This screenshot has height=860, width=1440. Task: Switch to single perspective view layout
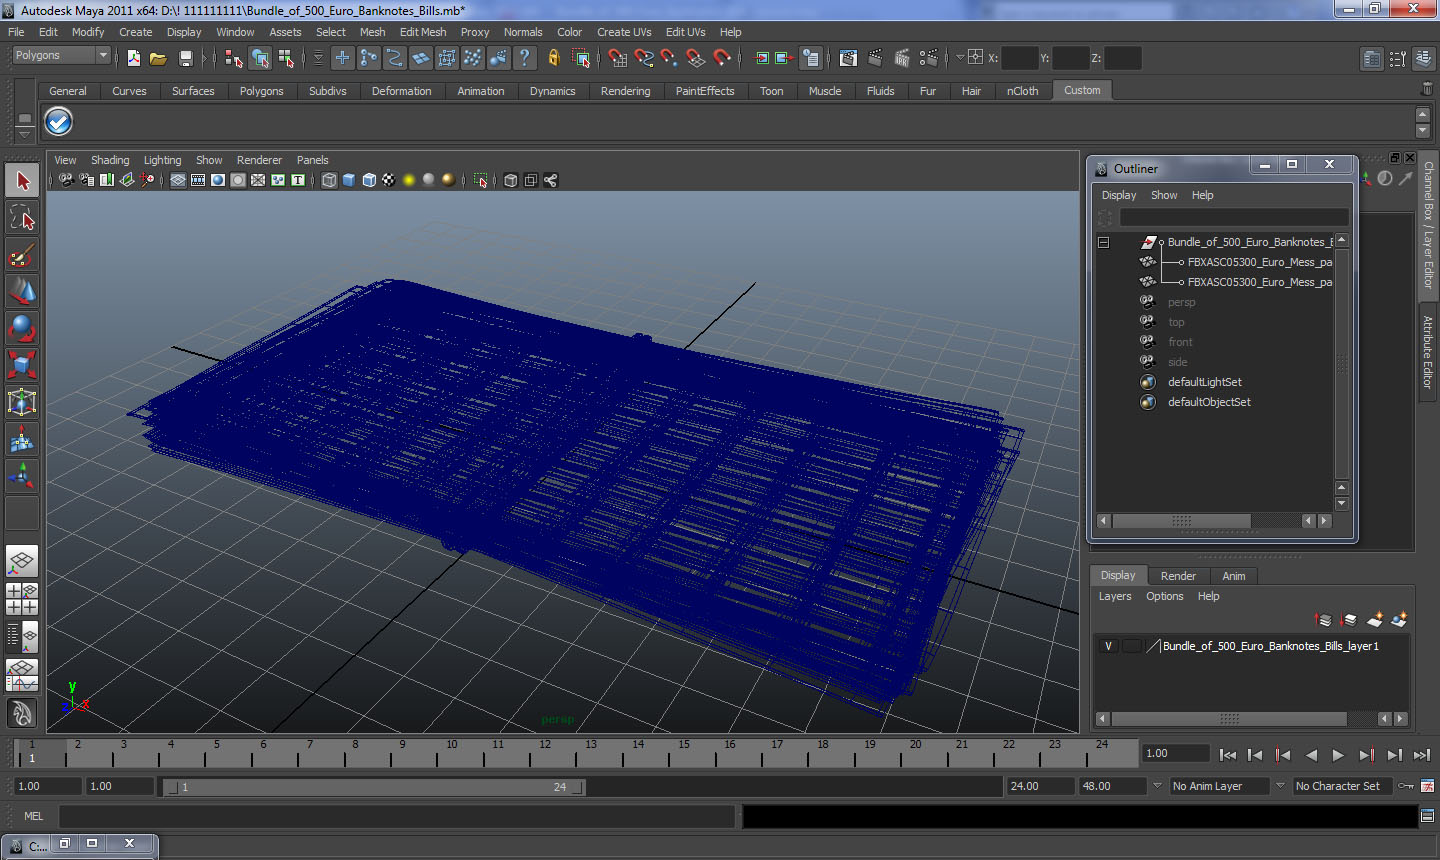point(22,561)
